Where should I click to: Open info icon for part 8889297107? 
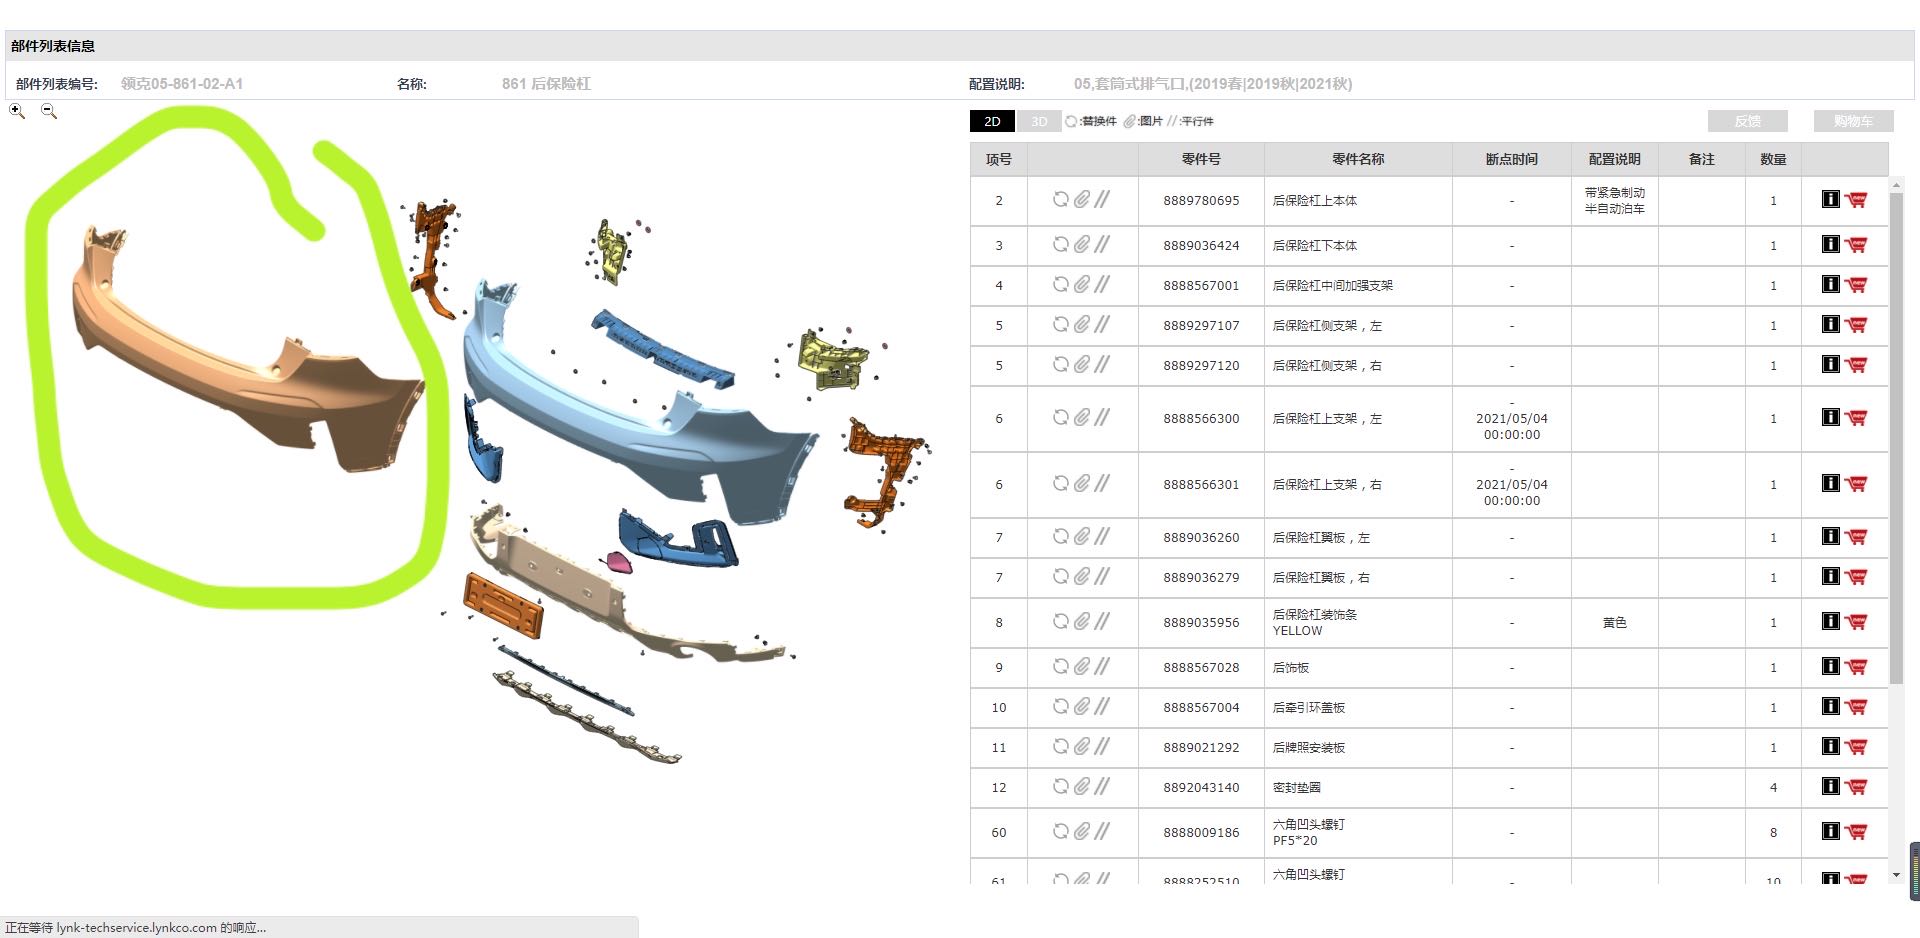coord(1830,325)
